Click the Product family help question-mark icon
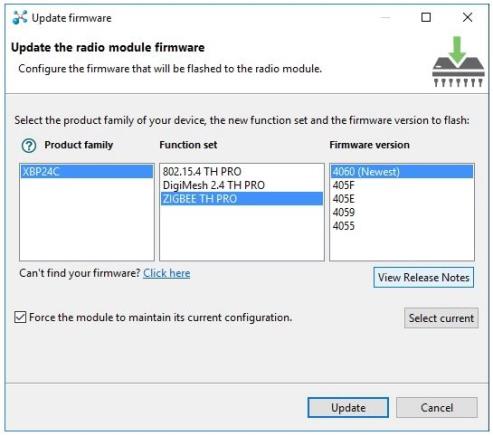Image resolution: width=493 pixels, height=436 pixels. pyautogui.click(x=29, y=145)
